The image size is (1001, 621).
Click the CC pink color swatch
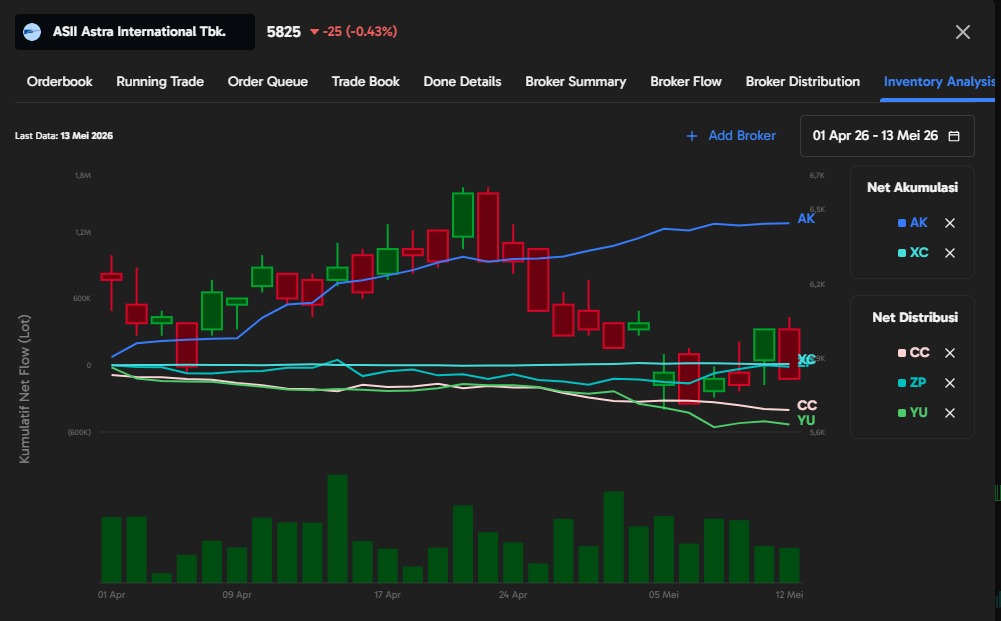pyautogui.click(x=901, y=353)
